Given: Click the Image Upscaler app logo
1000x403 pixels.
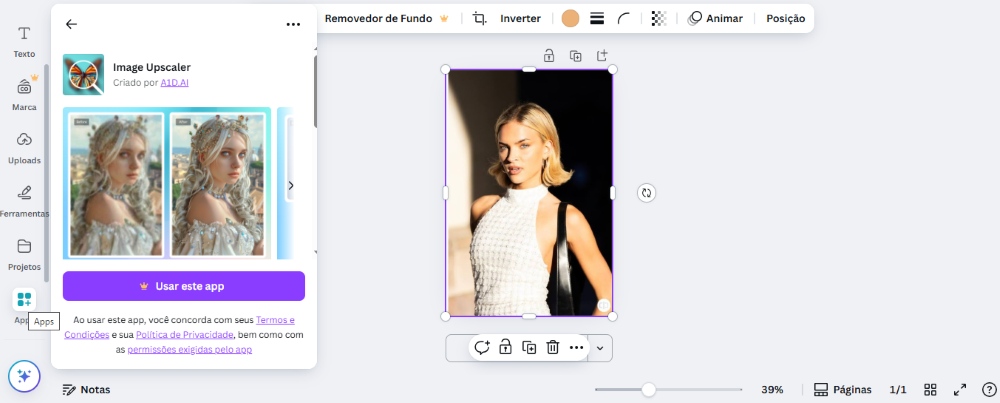Looking at the screenshot, I should (84, 75).
